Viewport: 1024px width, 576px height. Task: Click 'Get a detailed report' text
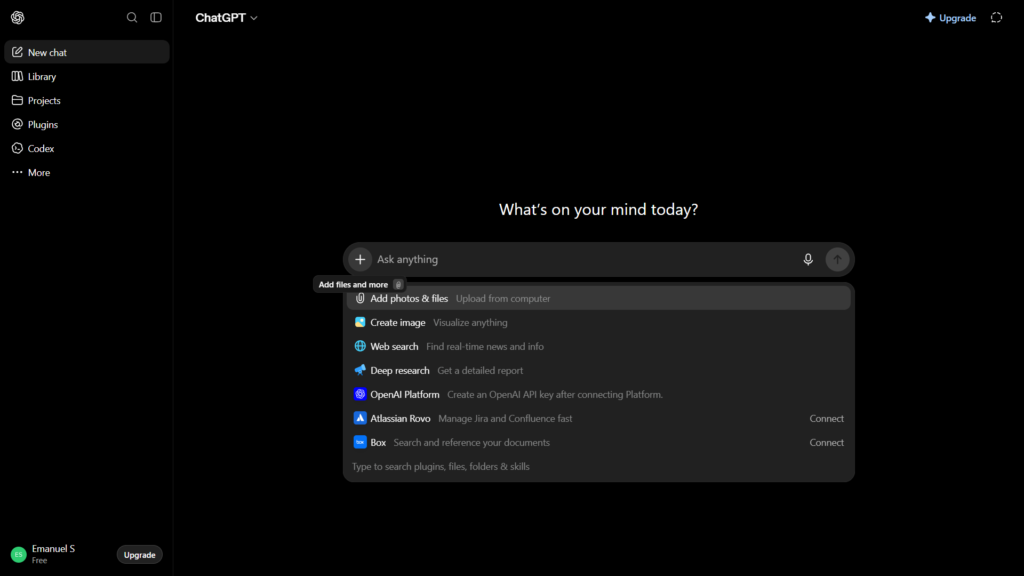click(x=480, y=370)
